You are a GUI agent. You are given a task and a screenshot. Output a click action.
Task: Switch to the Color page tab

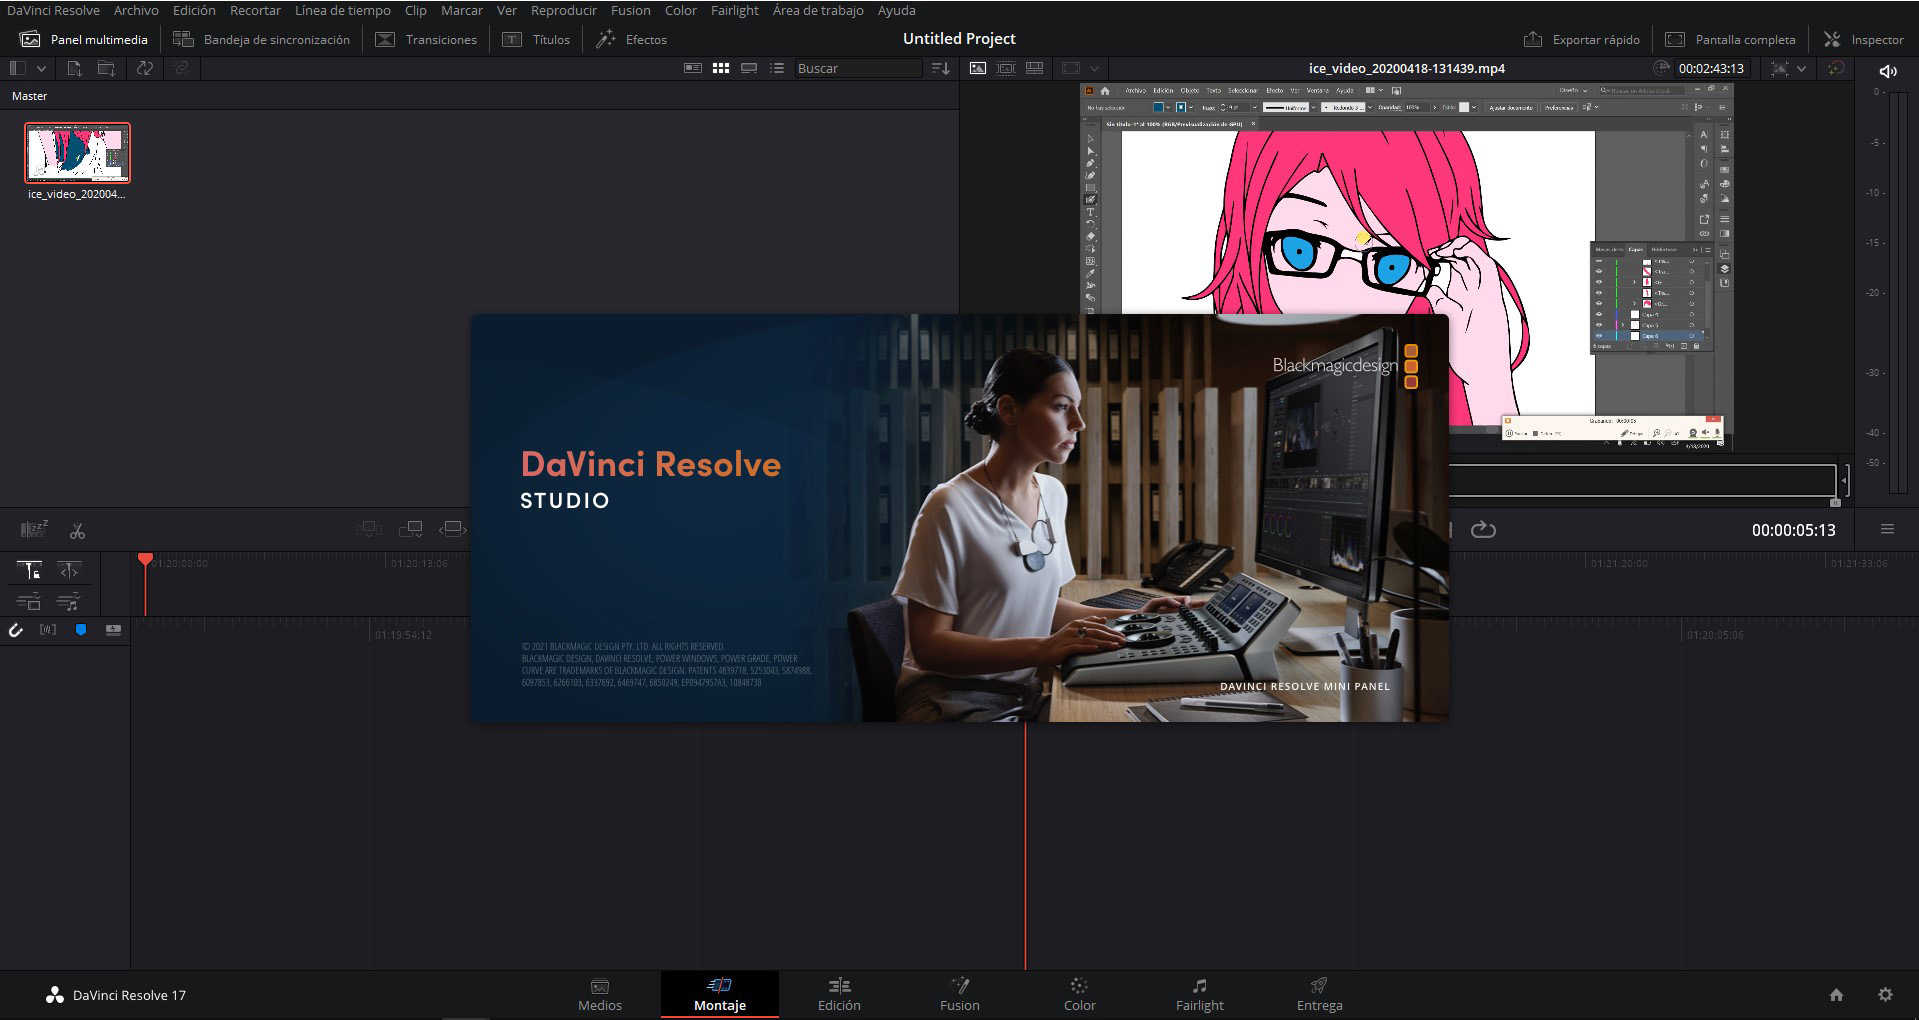point(1080,995)
